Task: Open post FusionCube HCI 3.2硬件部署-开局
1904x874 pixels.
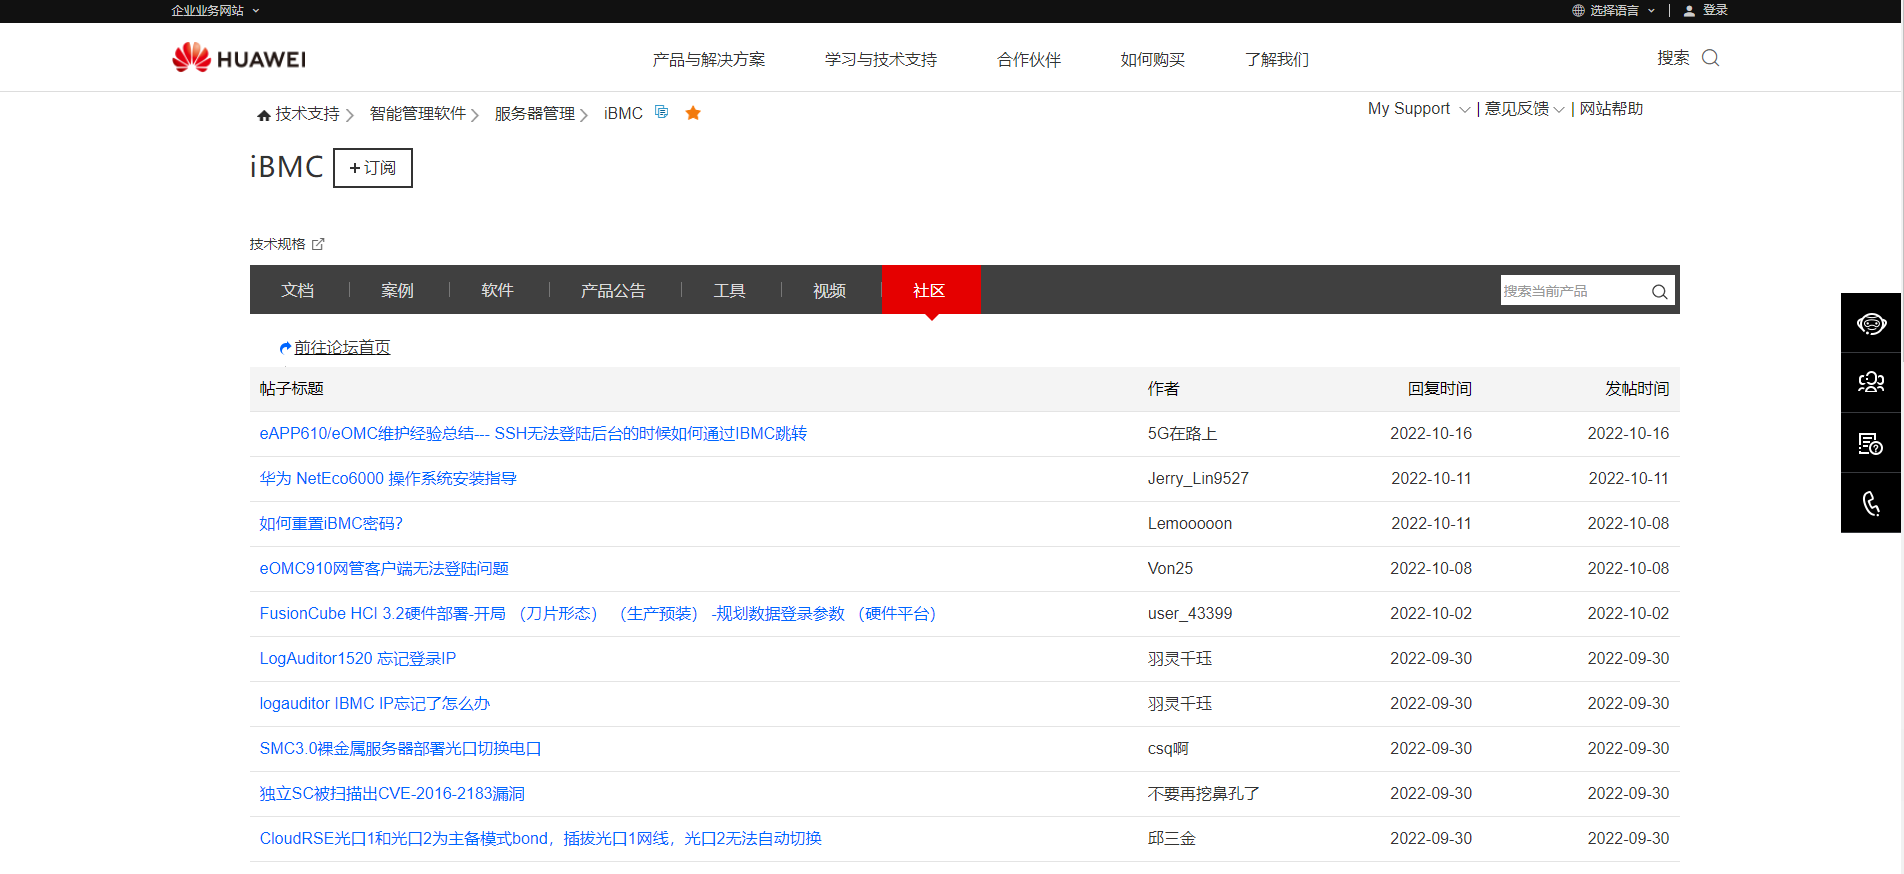Action: click(x=598, y=614)
